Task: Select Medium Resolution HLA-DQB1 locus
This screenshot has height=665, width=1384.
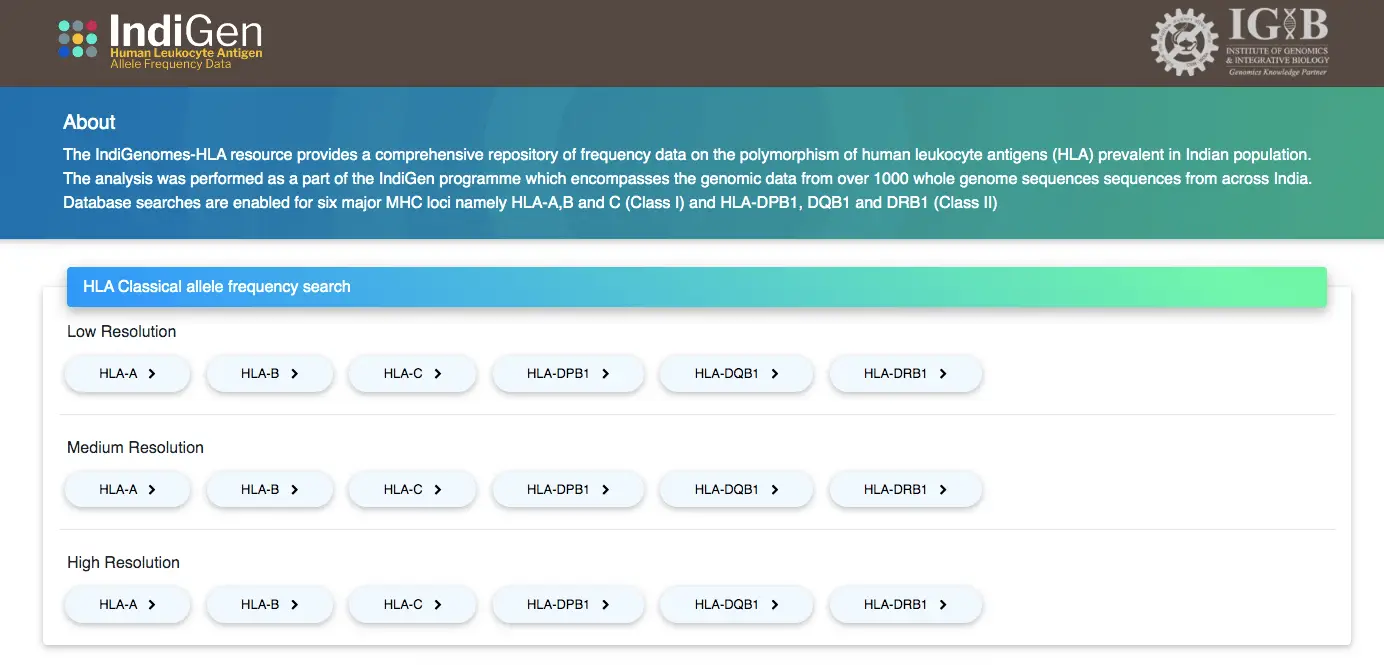Action: pyautogui.click(x=736, y=490)
